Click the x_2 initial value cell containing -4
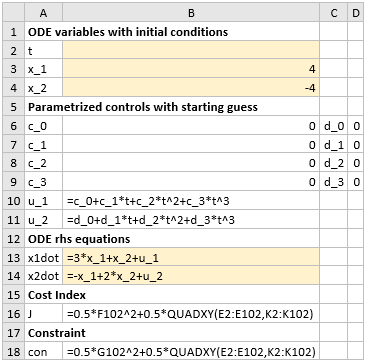Viewport: 367px width, 362px height. [191, 89]
